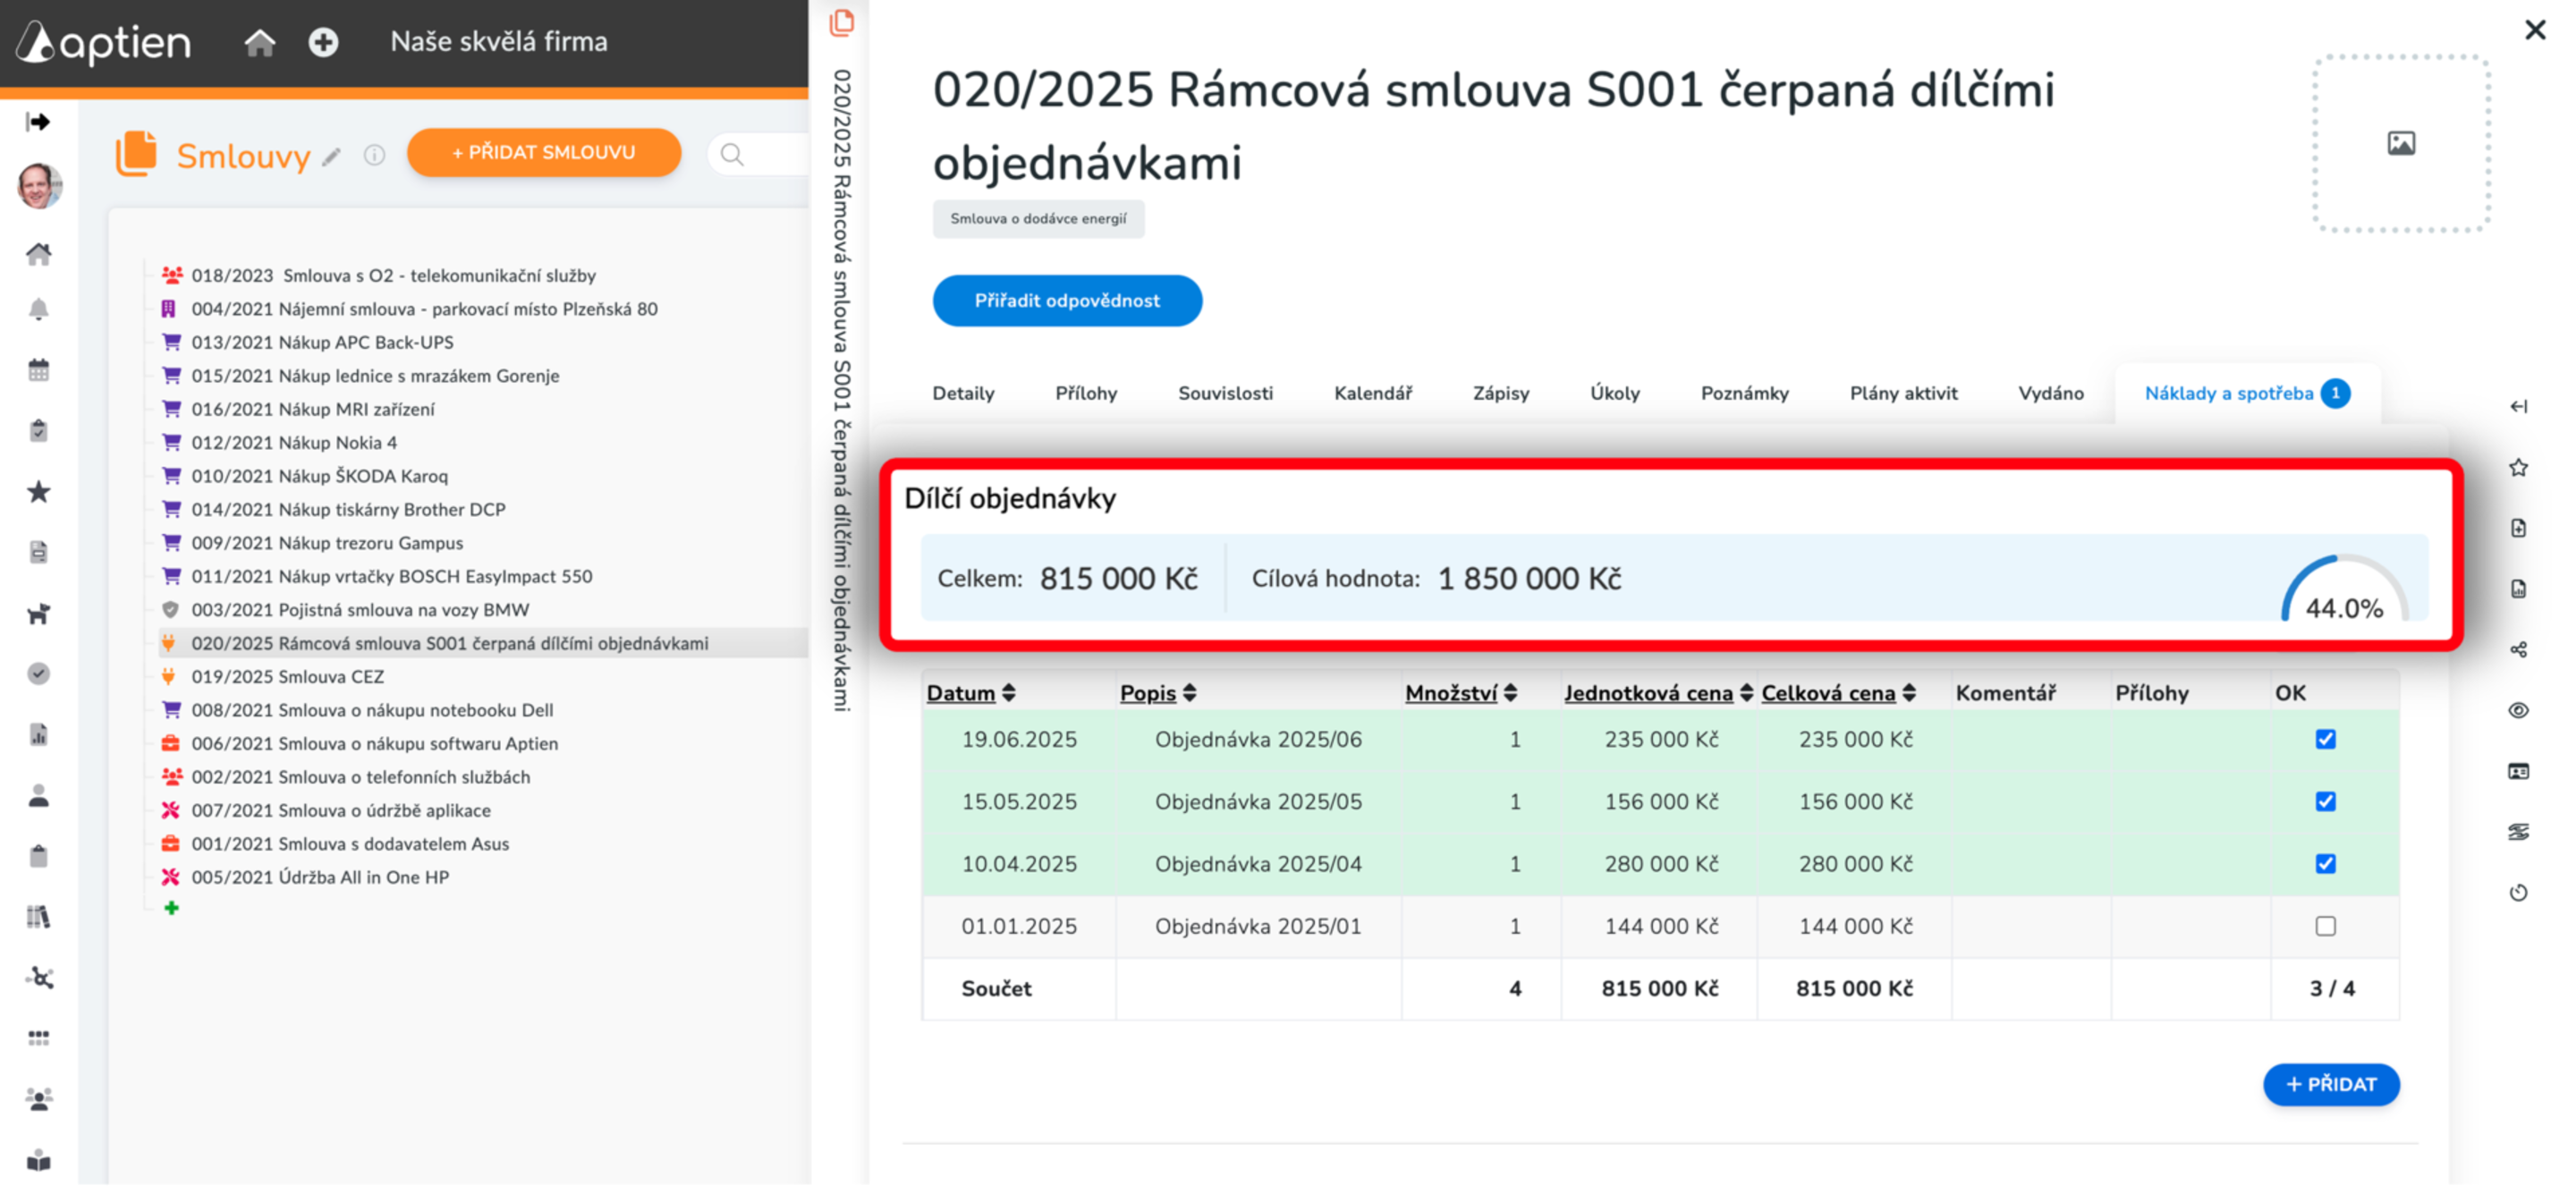The width and height of the screenshot is (2576, 1186).
Task: Uncheck OK for Objednávka 2025/06
Action: [x=2325, y=739]
